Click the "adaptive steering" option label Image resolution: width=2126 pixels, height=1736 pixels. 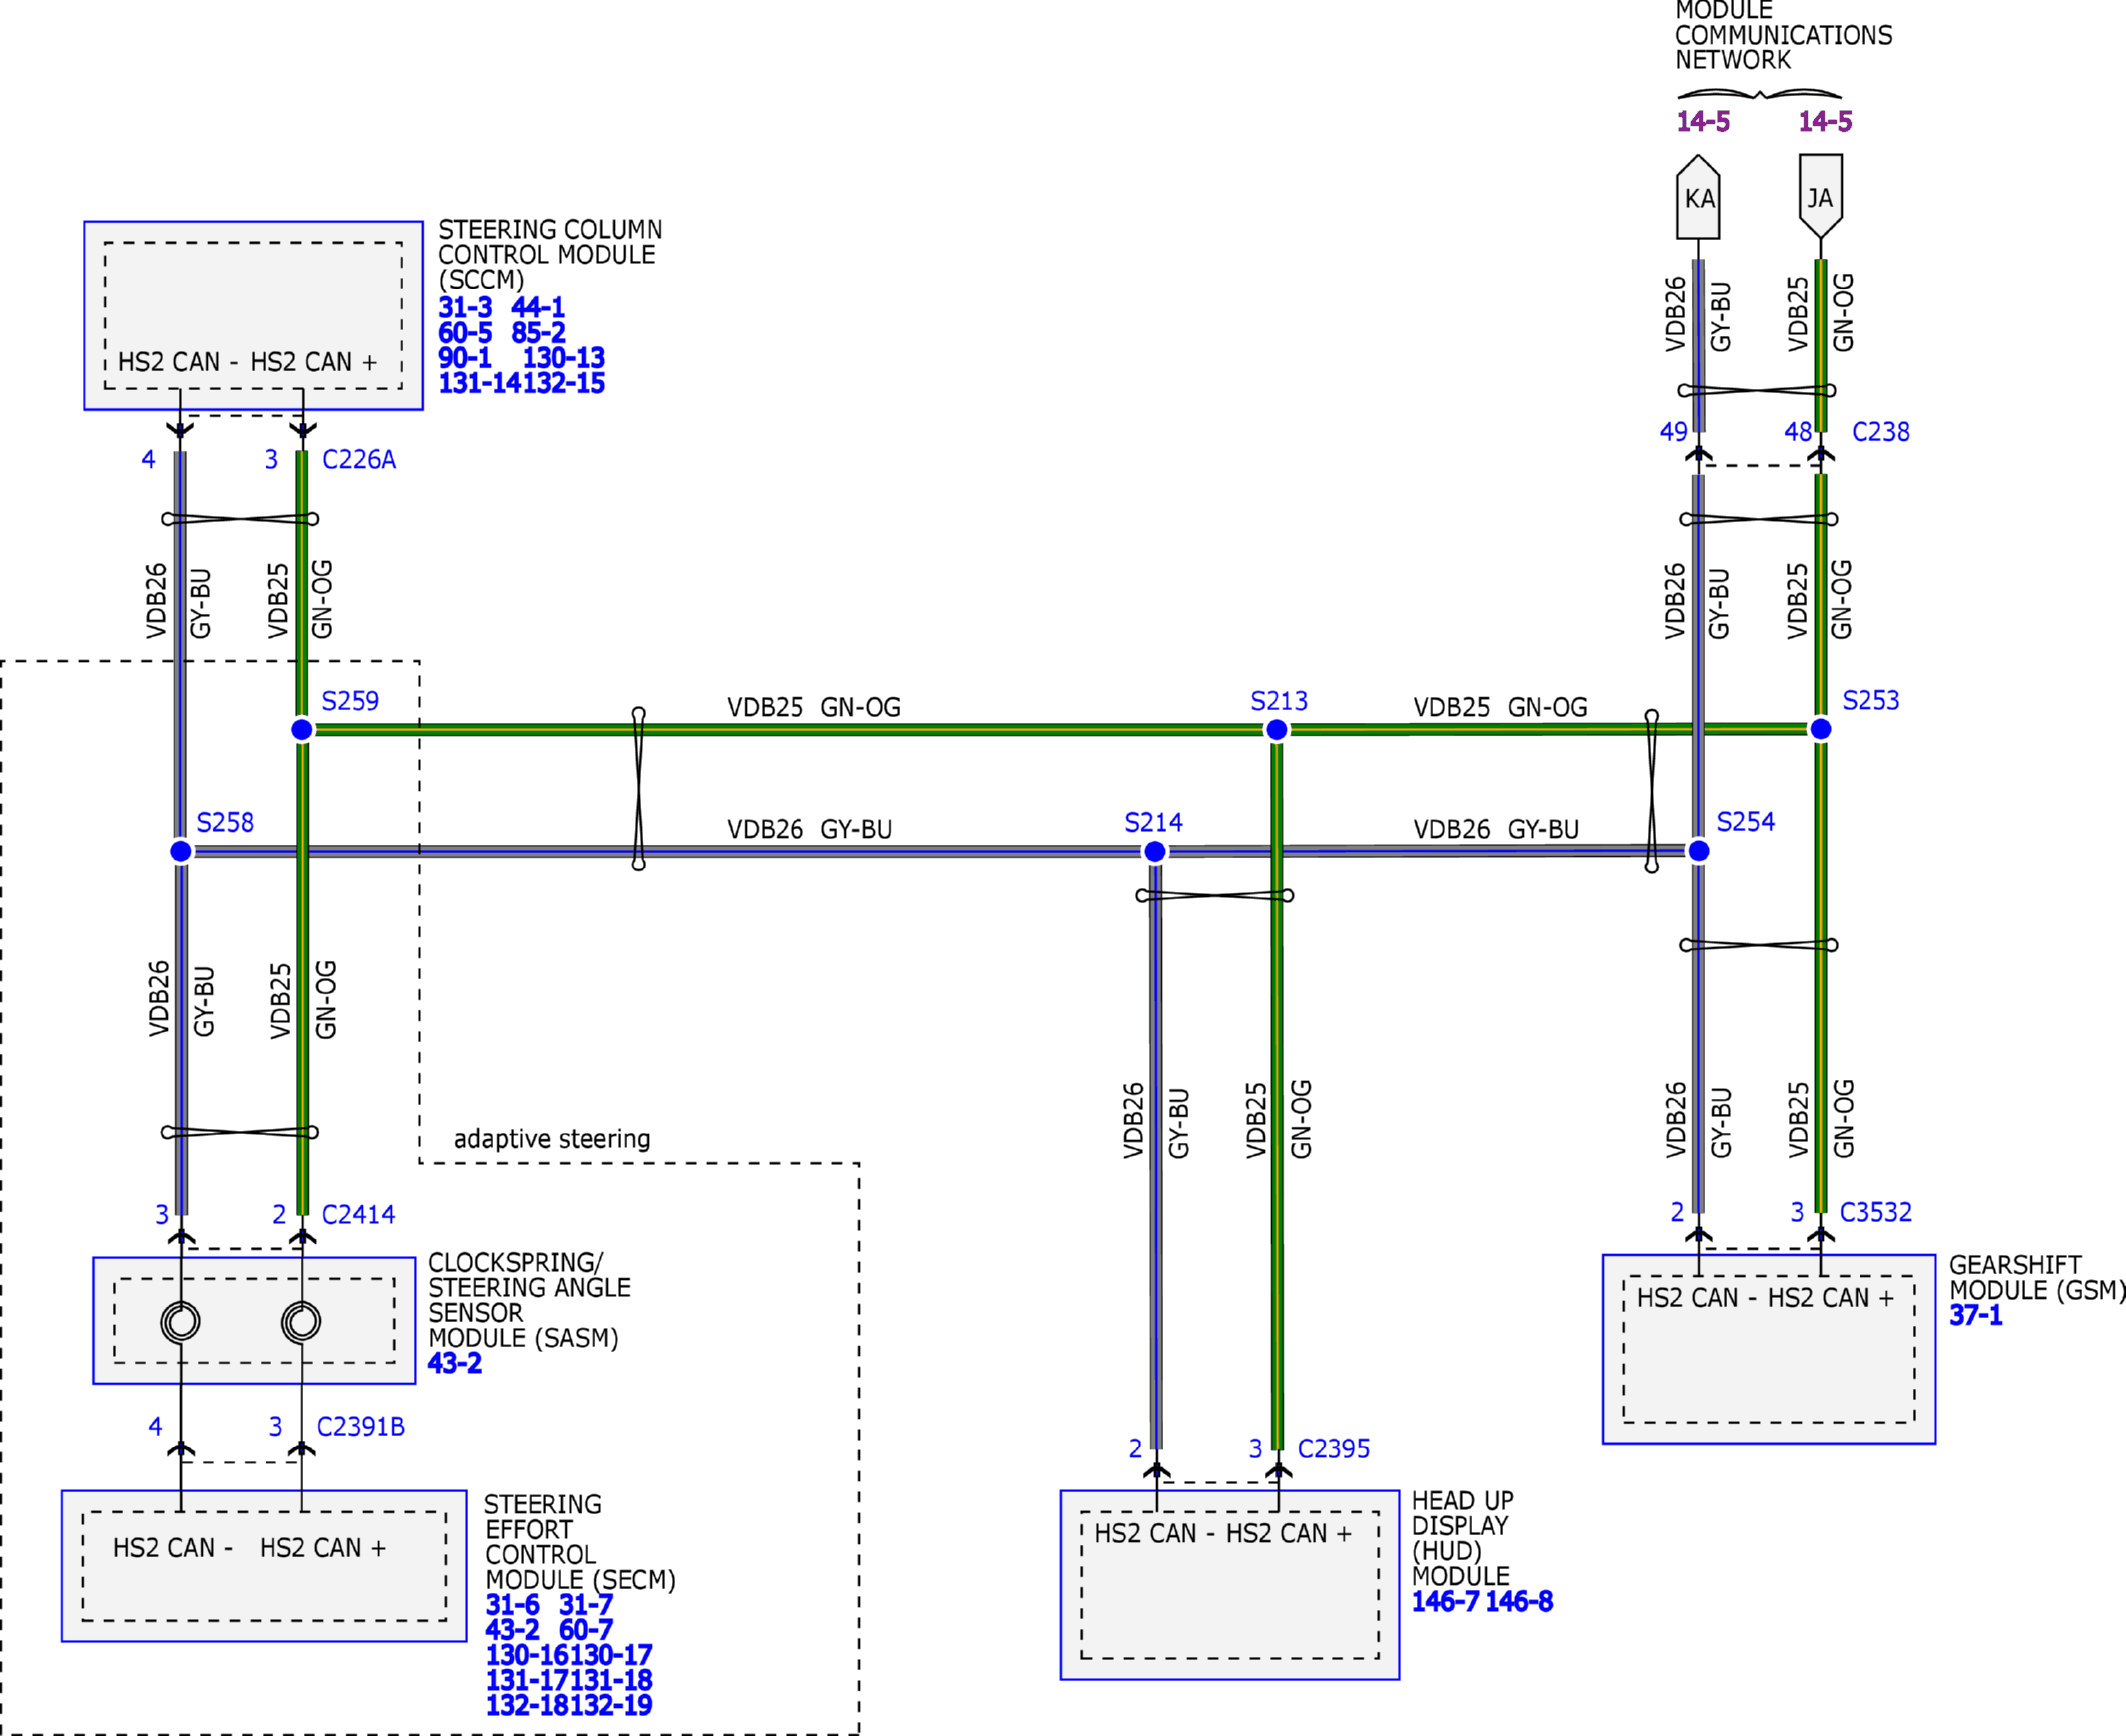pos(552,1139)
